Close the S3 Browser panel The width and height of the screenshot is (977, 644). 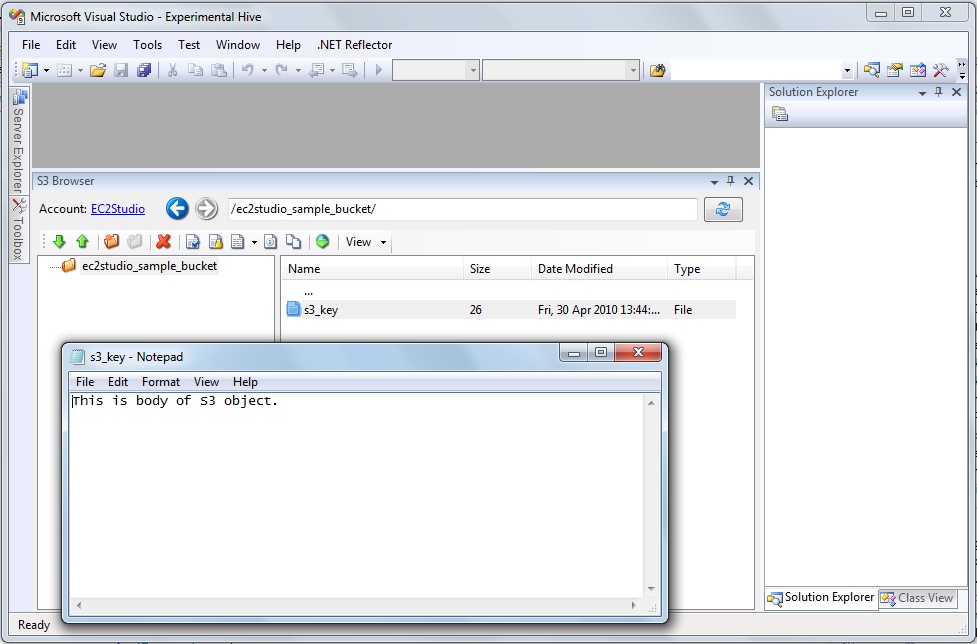click(x=748, y=181)
